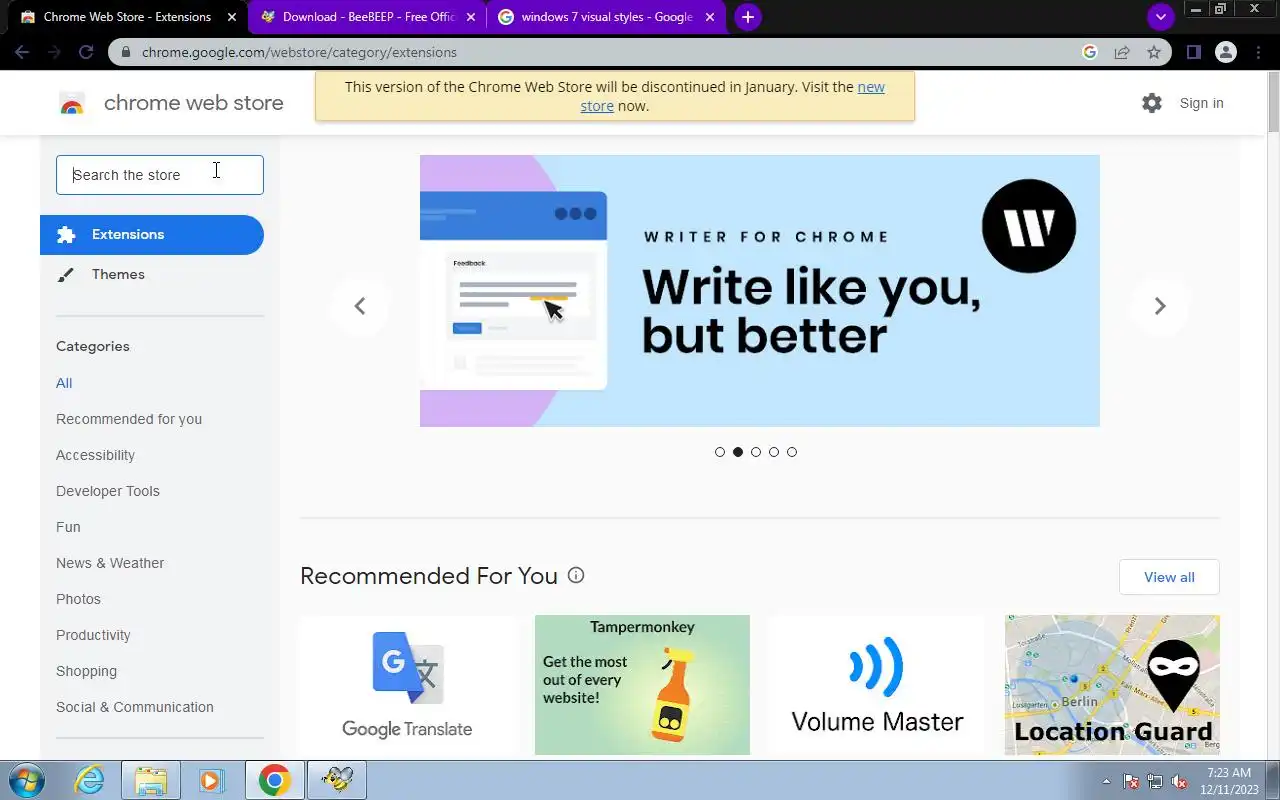Share this page icon
1280x800 pixels.
pos(1122,52)
